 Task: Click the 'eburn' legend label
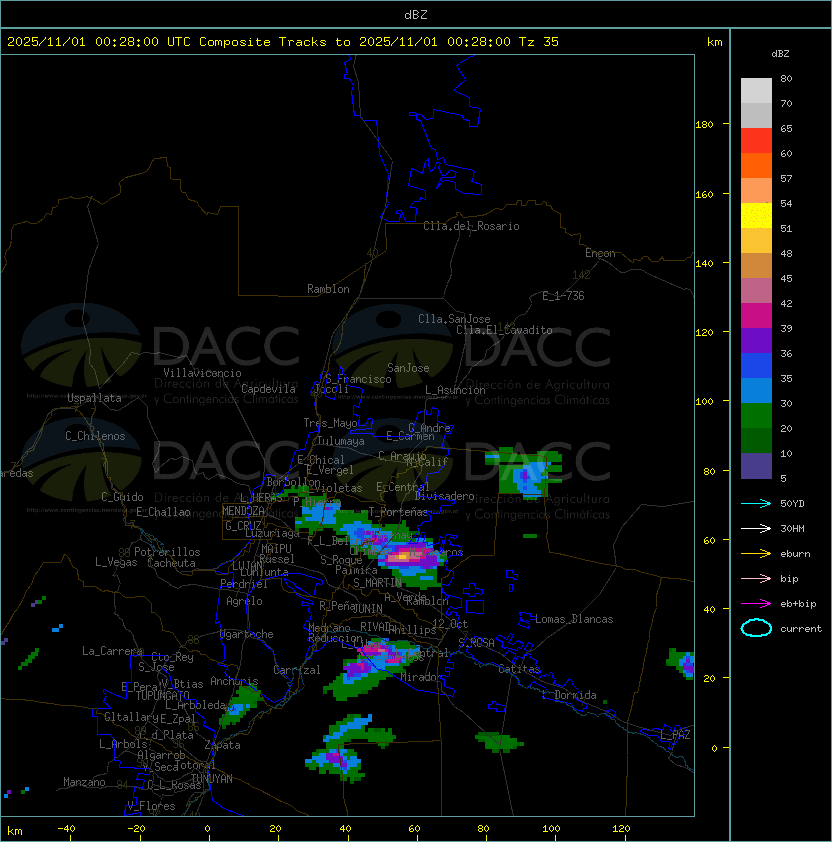pos(795,554)
